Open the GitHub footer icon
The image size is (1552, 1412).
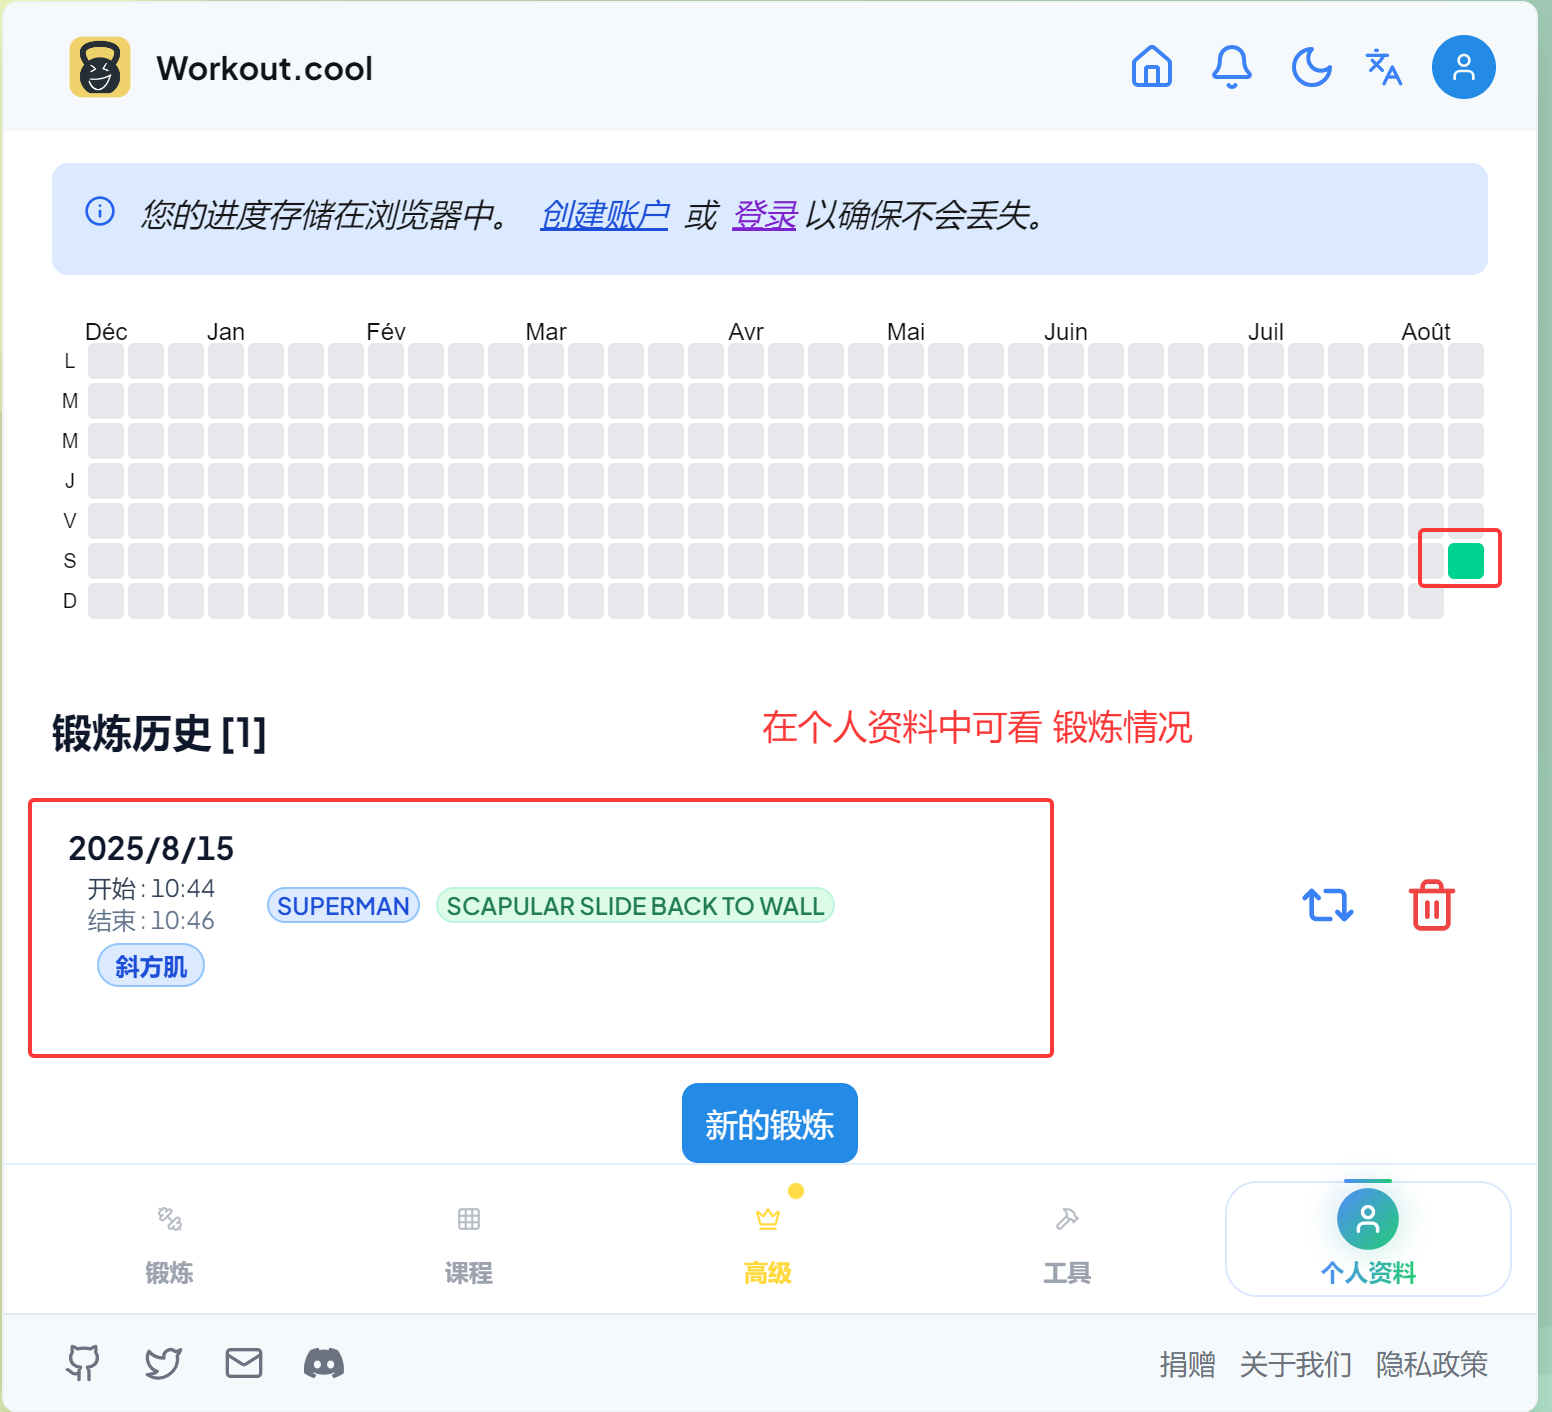coord(83,1363)
